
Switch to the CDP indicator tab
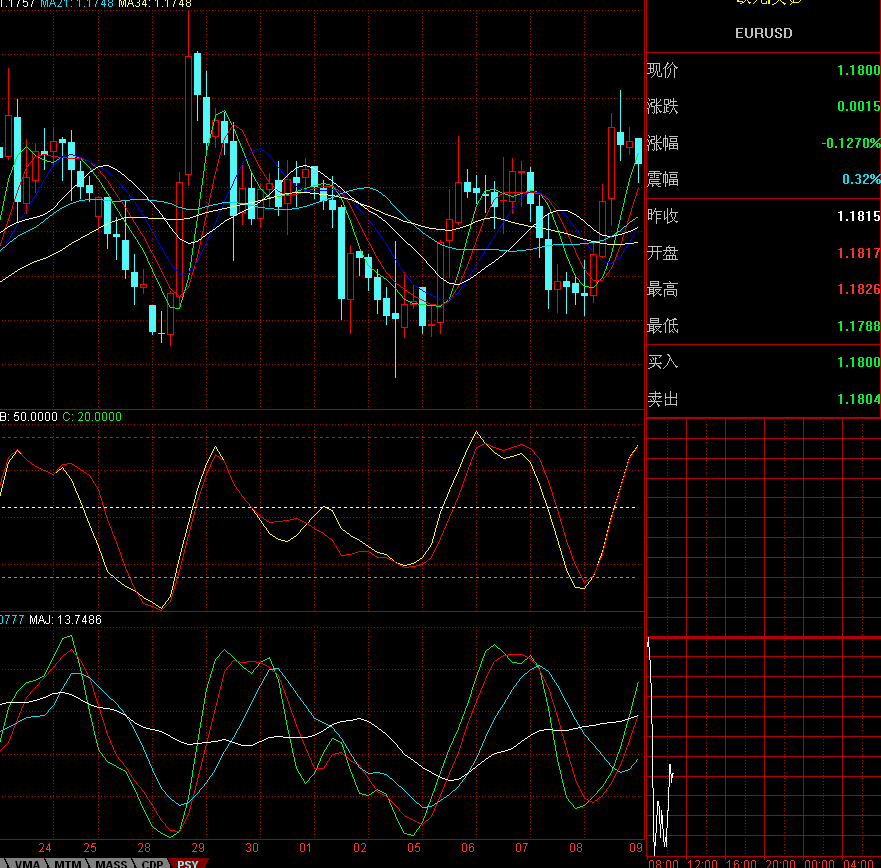153,863
